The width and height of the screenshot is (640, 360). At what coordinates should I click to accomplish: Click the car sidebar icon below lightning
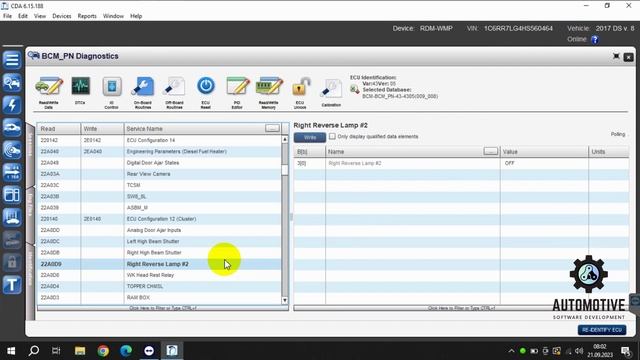(x=12, y=127)
